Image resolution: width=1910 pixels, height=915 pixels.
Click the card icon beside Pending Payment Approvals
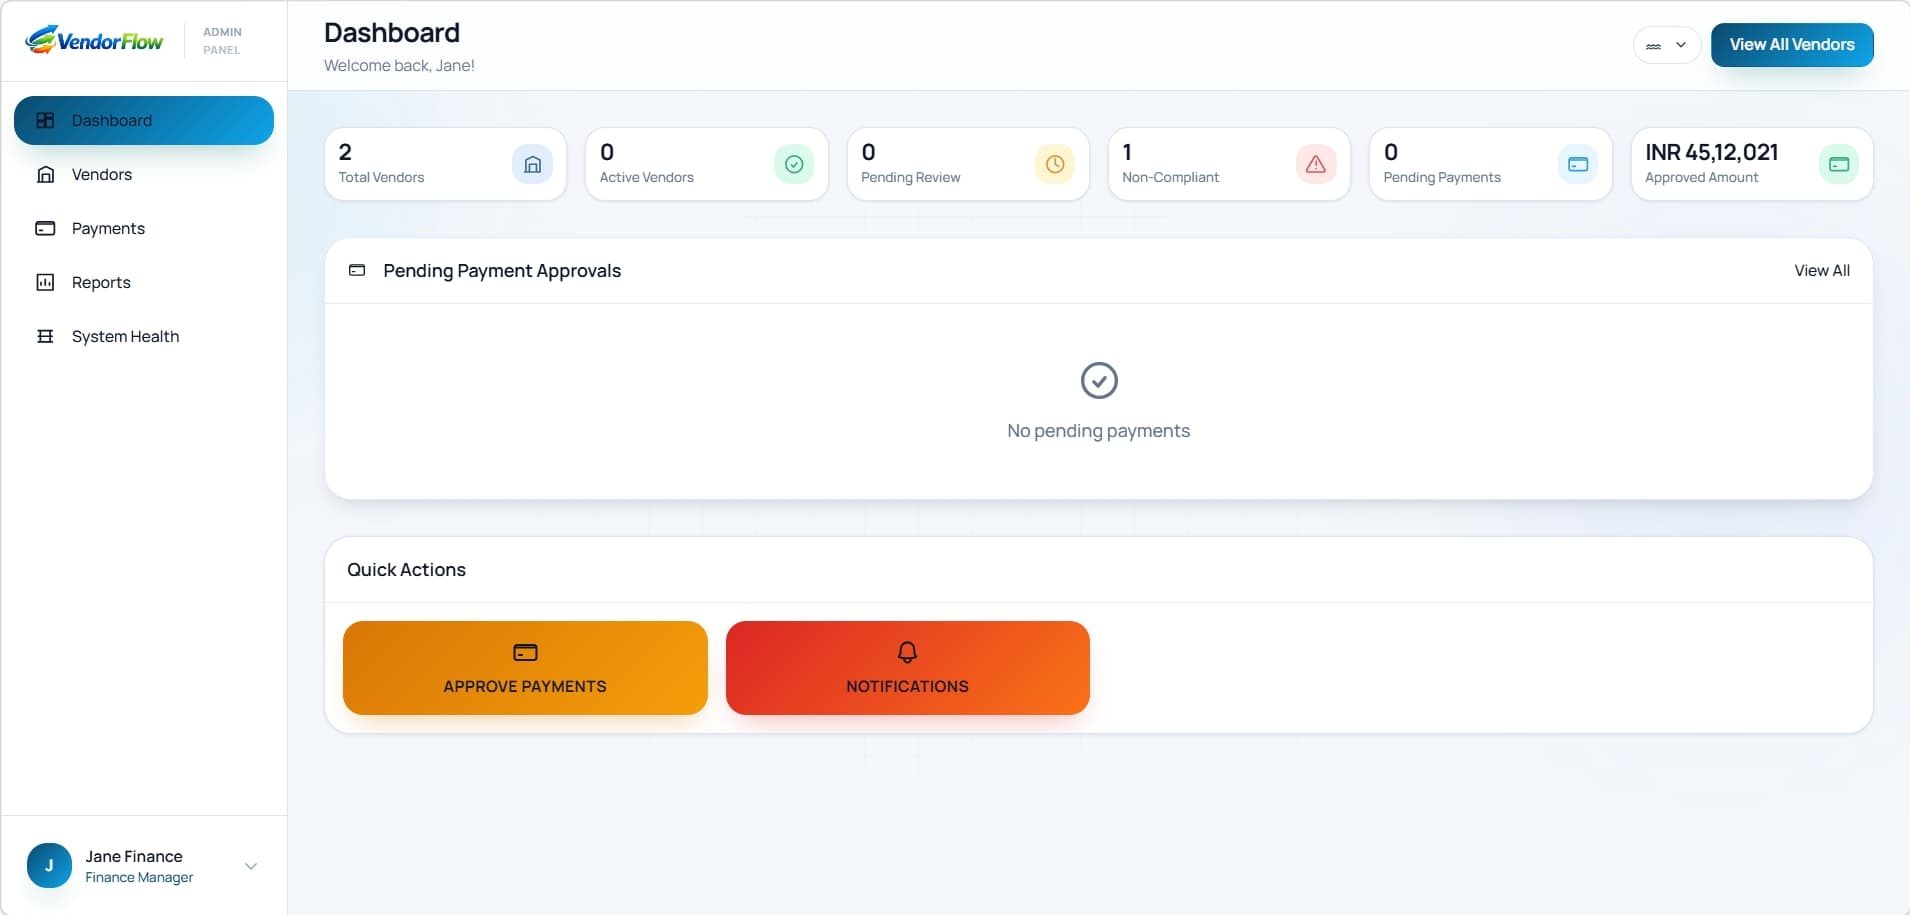357,270
